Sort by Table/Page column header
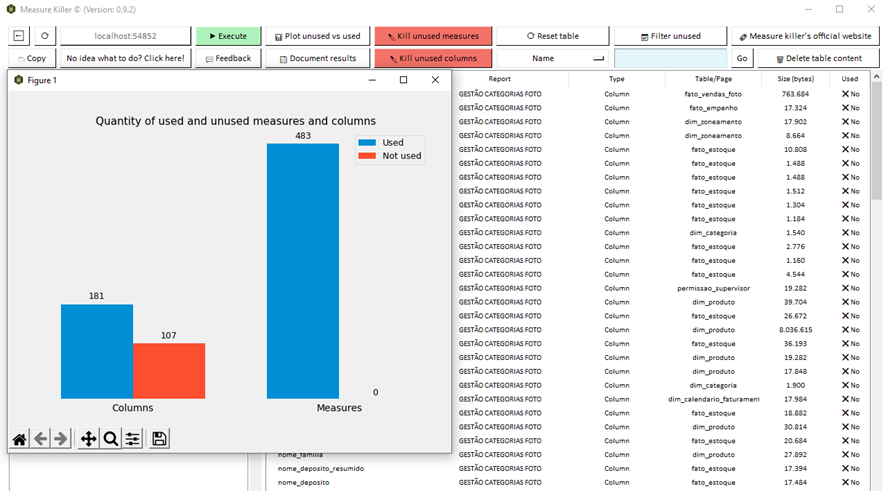The height and width of the screenshot is (491, 886). click(x=713, y=79)
